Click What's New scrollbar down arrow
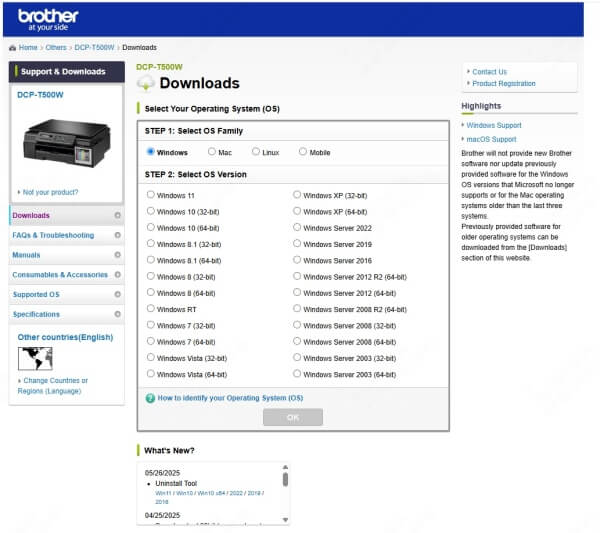Viewport: 600px width, 533px height. [x=285, y=520]
